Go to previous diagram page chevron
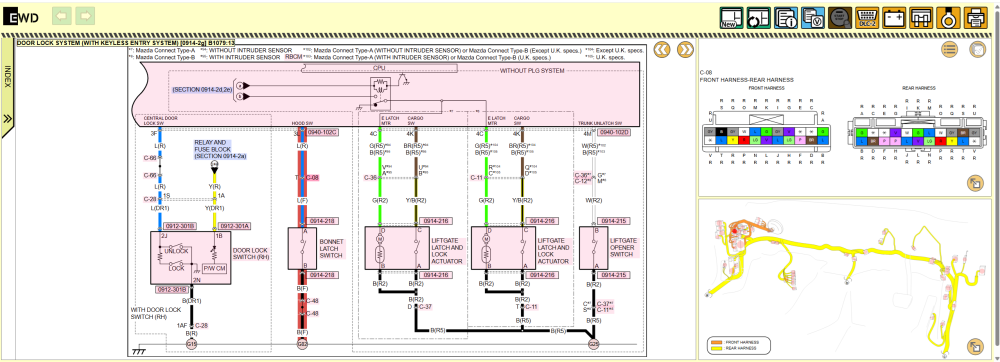Viewport: 1000px width, 362px height. (x=662, y=49)
